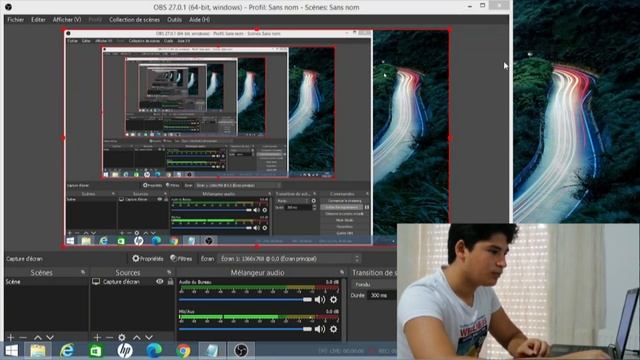Open the Windows Start button
The width and height of the screenshot is (640, 360).
click(x=11, y=351)
